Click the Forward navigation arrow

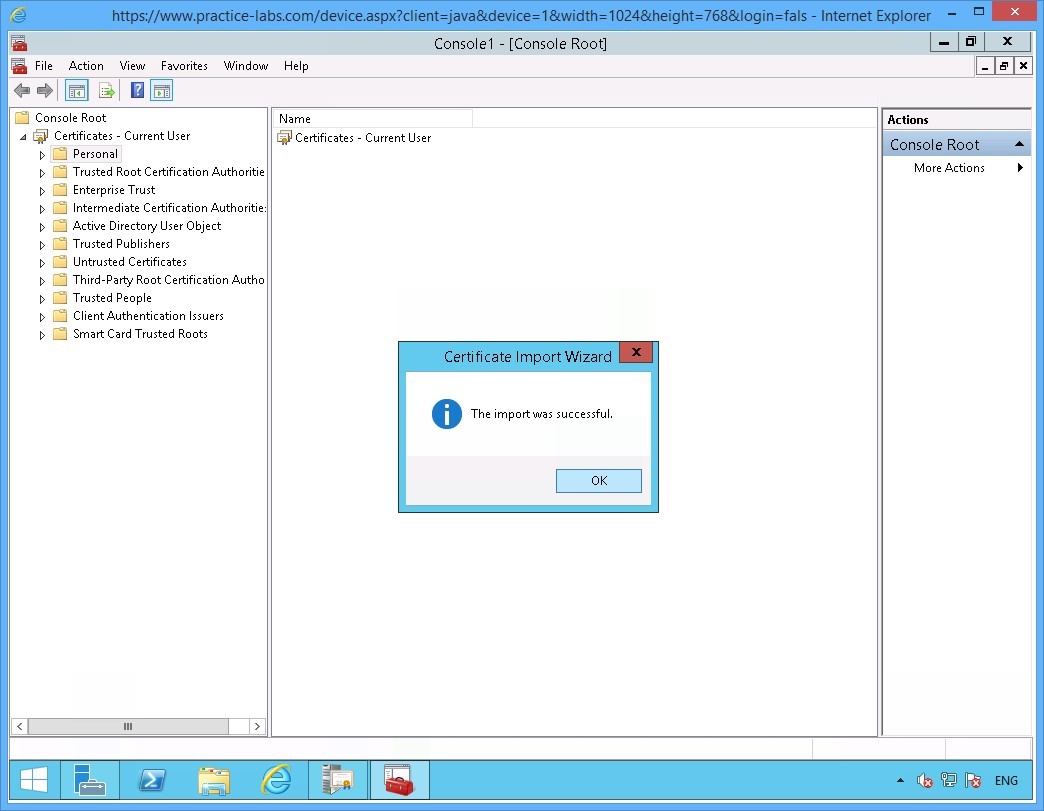(45, 90)
